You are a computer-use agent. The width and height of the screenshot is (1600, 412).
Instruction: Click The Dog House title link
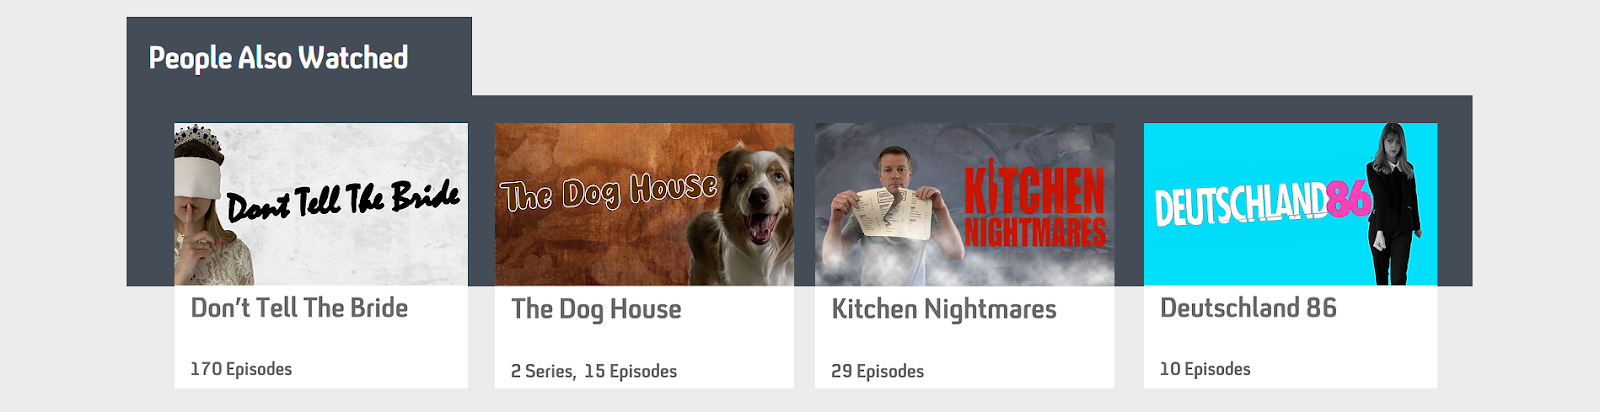pos(596,309)
